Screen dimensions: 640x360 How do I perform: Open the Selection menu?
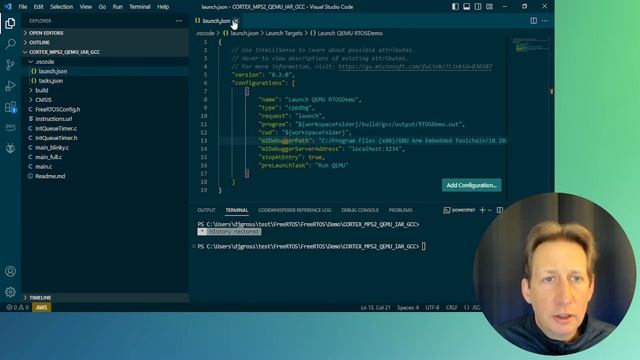coord(61,7)
